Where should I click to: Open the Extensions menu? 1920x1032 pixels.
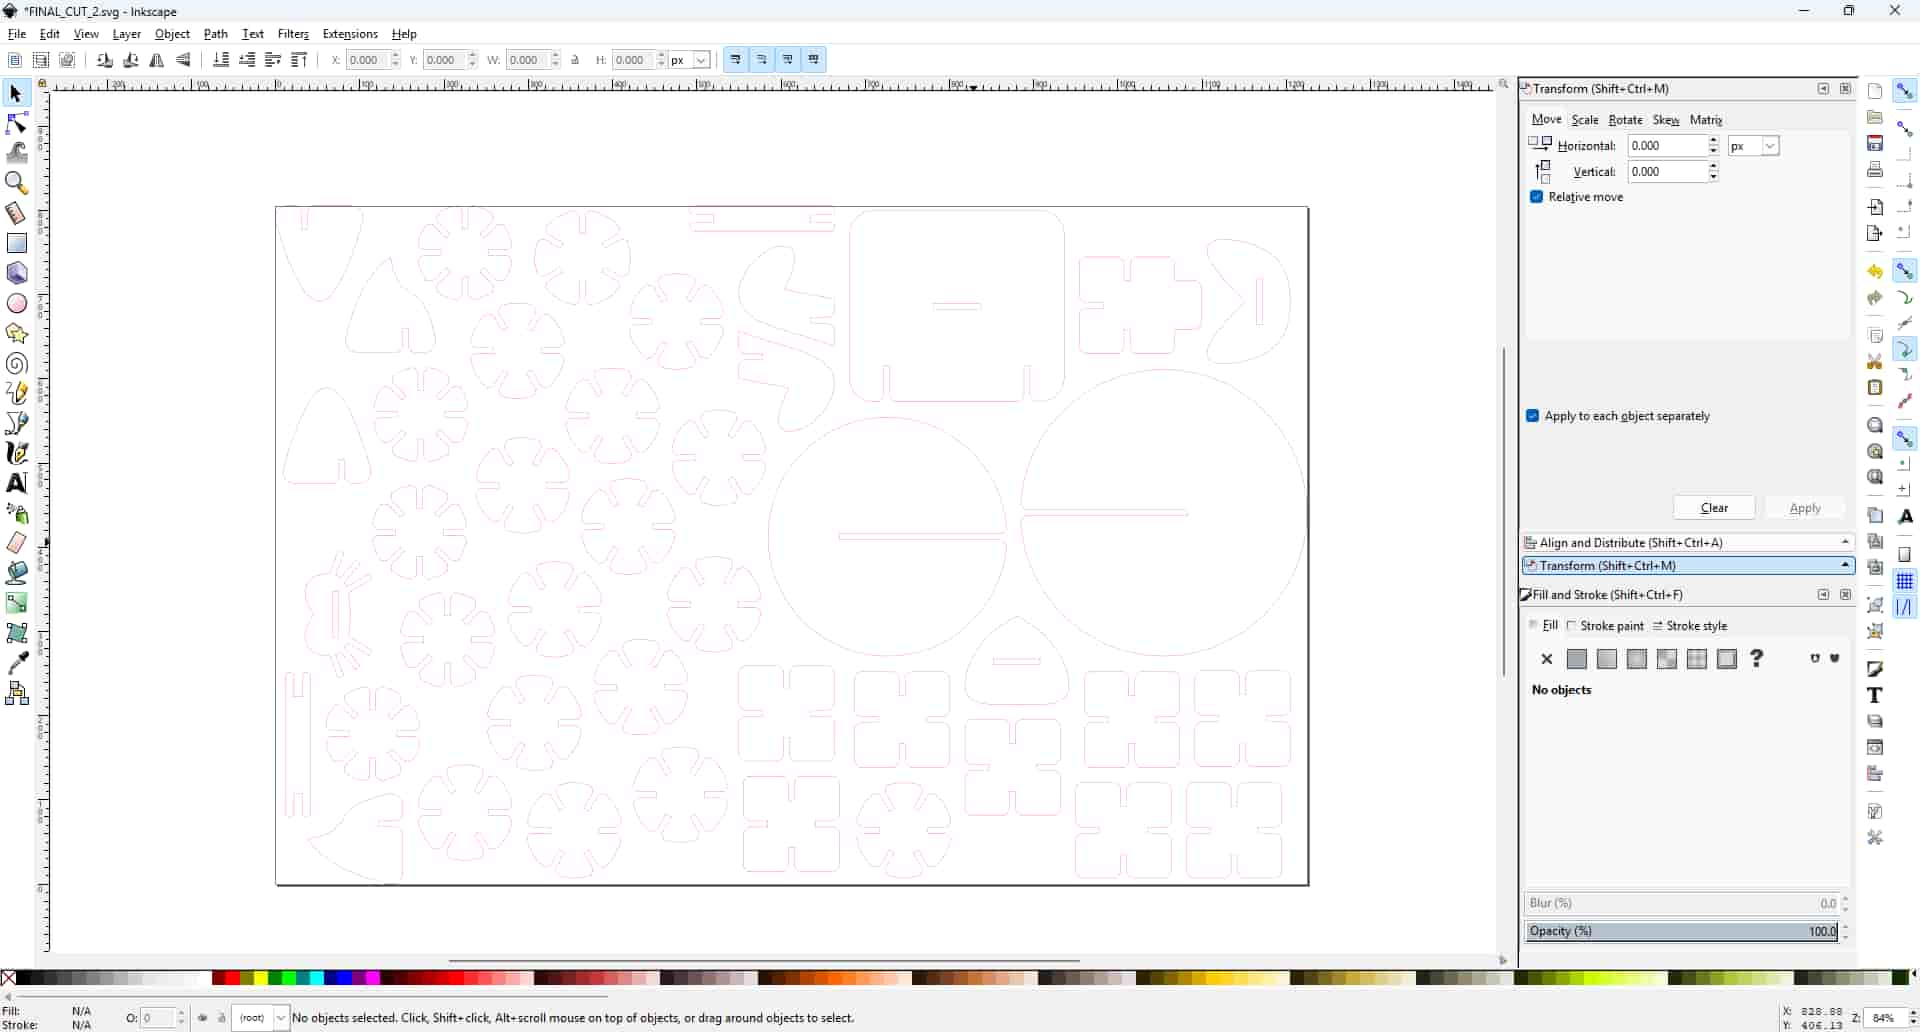tap(350, 34)
